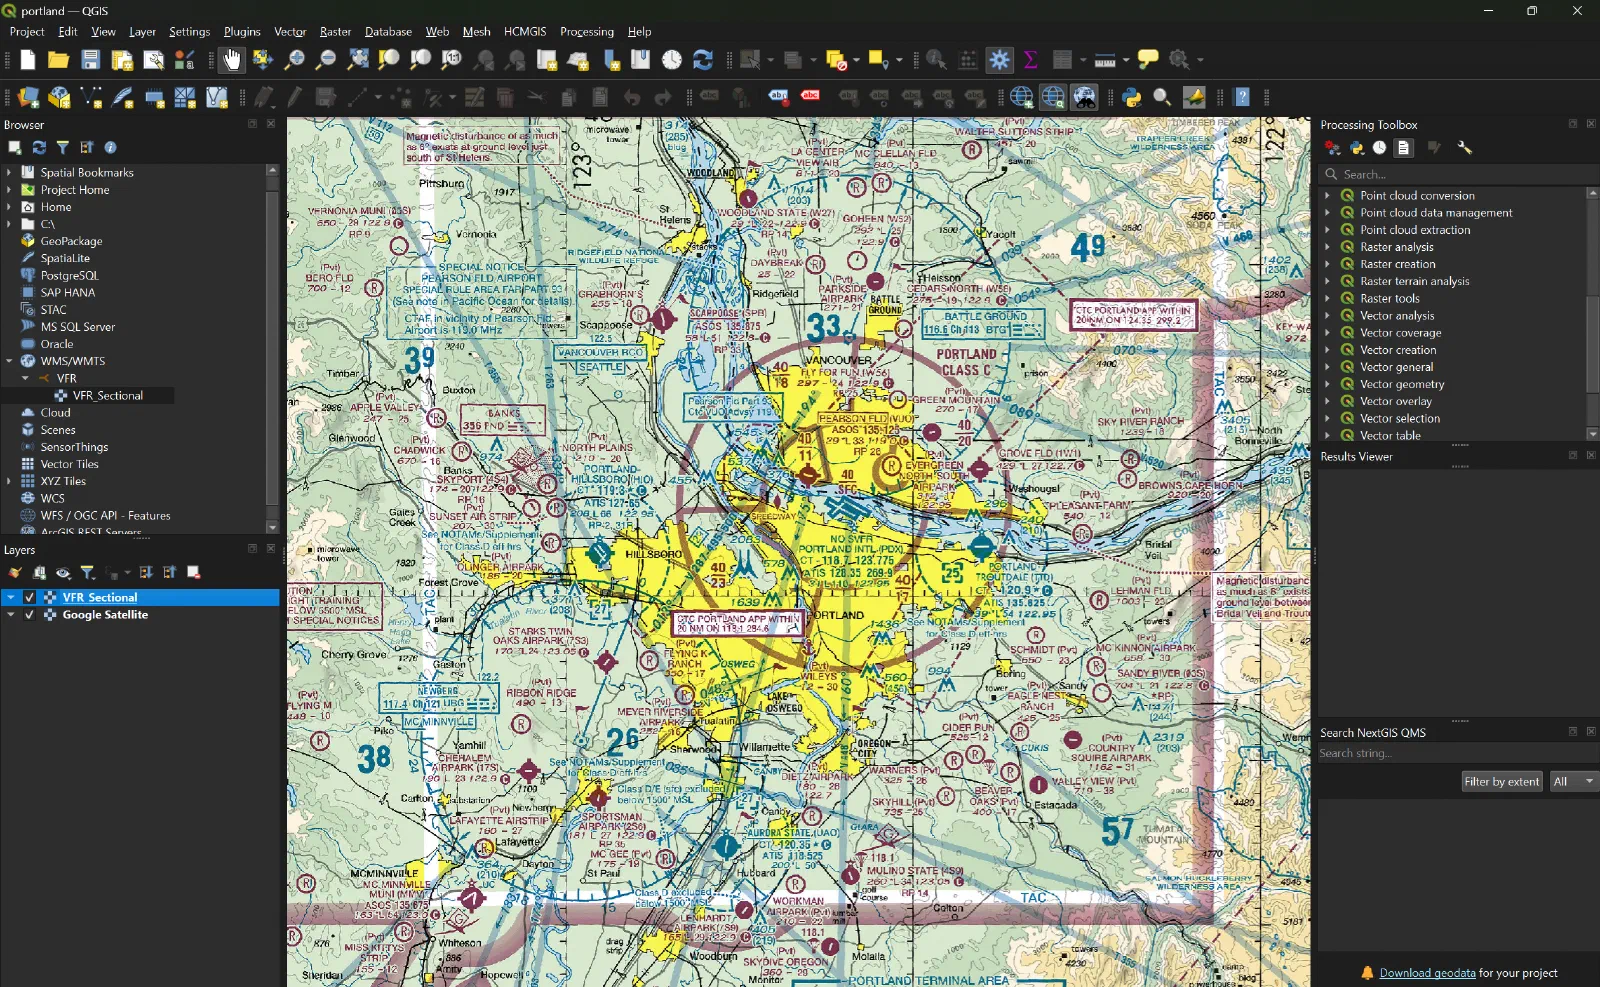The image size is (1600, 987).
Task: Open Processing options wrench icon
Action: pyautogui.click(x=1465, y=148)
